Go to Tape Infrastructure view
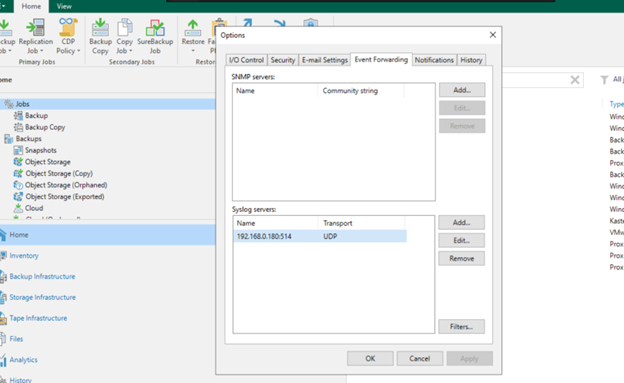This screenshot has width=624, height=383. pyautogui.click(x=38, y=318)
